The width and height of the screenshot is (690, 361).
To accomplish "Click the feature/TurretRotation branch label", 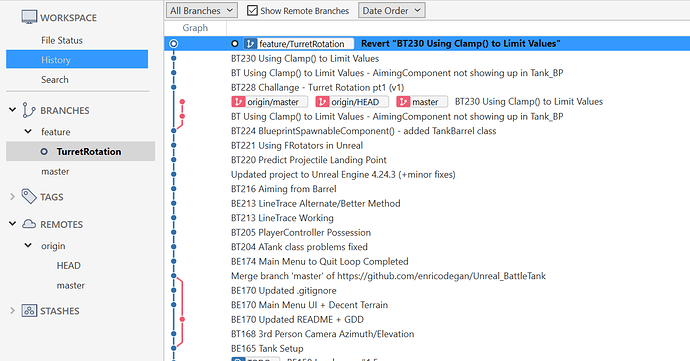I will tap(299, 44).
